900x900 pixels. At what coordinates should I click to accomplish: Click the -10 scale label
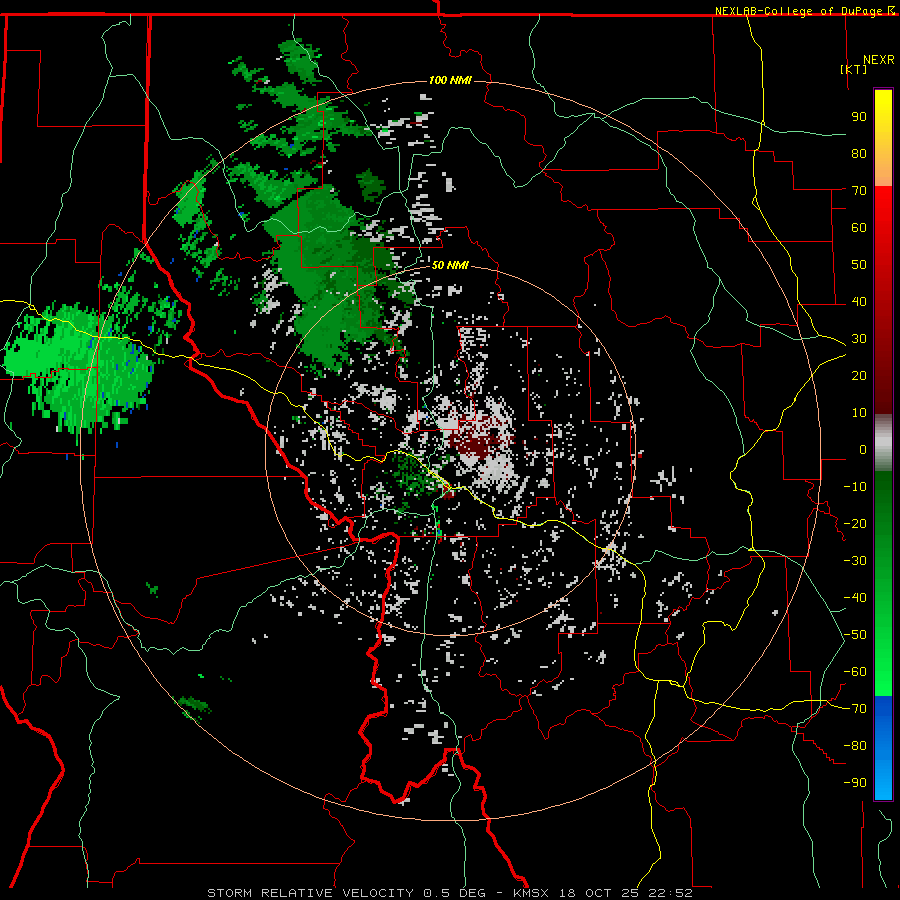pyautogui.click(x=855, y=487)
